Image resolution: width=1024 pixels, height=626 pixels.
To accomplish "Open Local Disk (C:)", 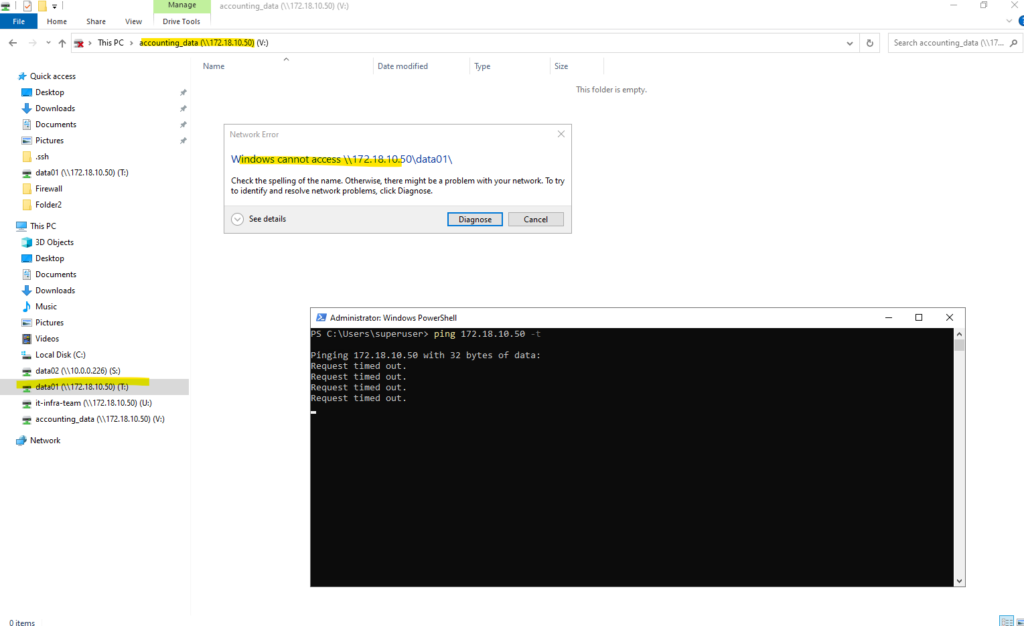I will pos(60,354).
